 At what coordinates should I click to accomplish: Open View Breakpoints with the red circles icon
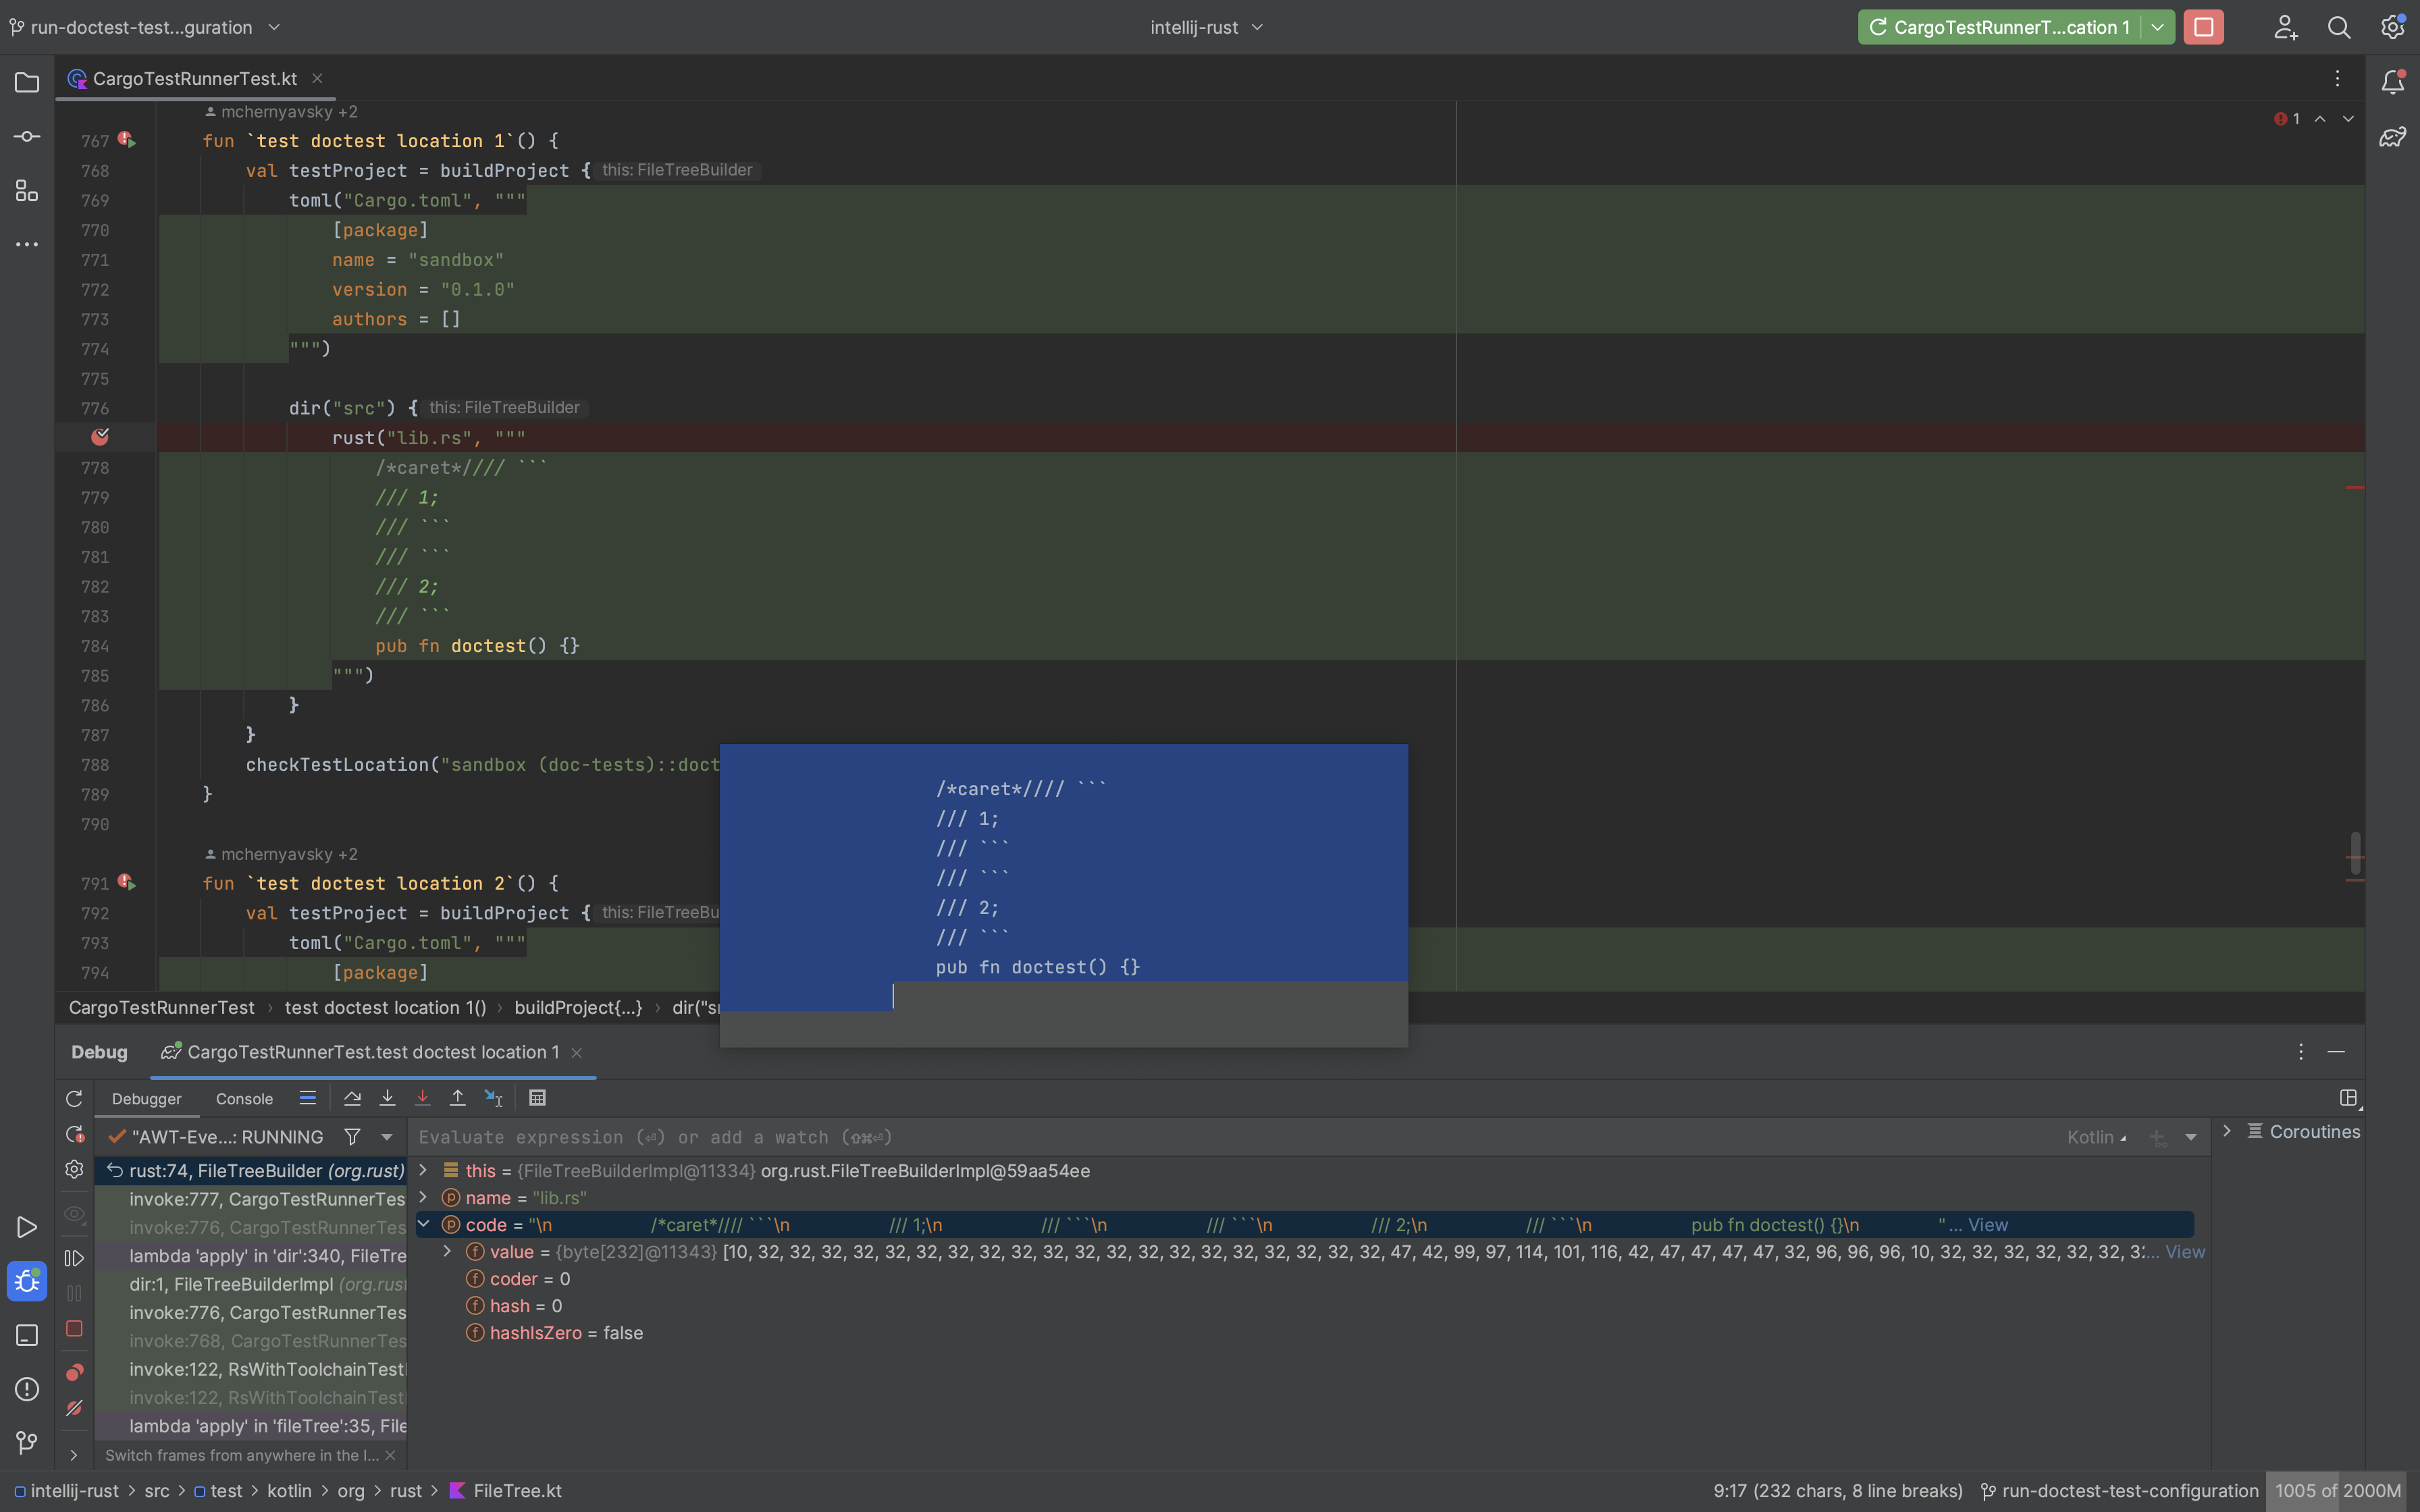[x=74, y=1372]
